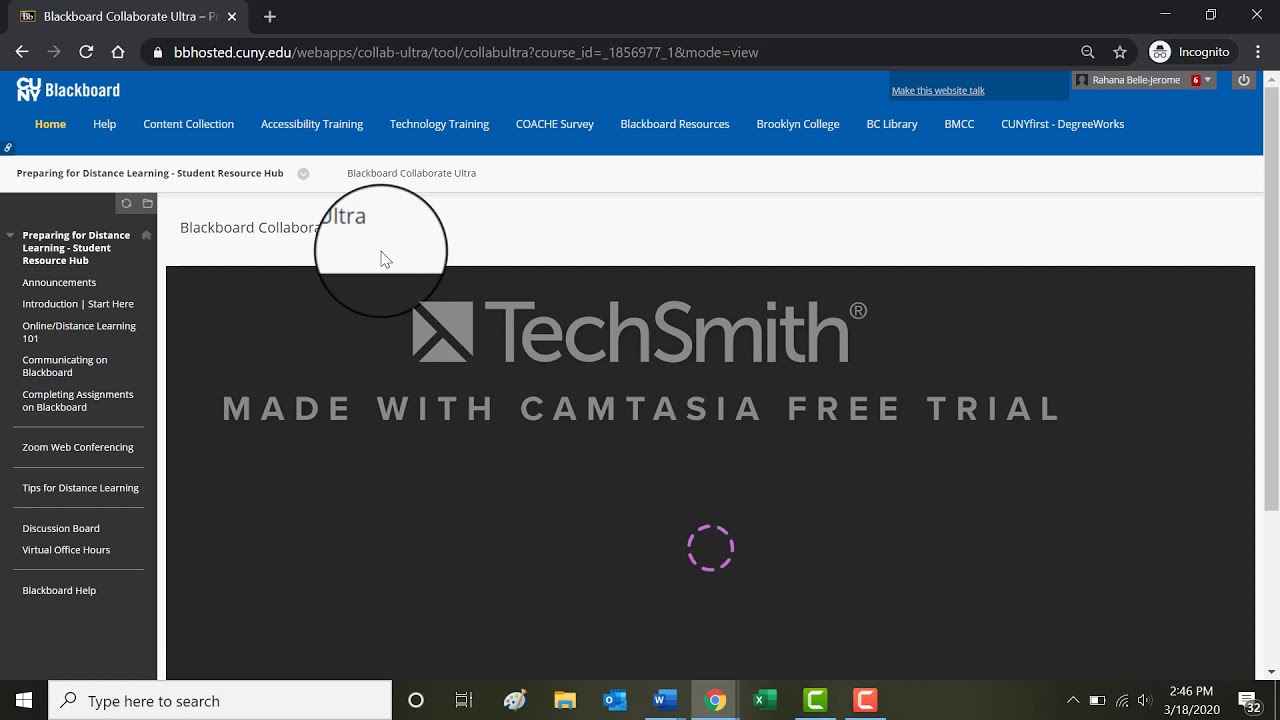This screenshot has width=1280, height=720.
Task: Open a new browser tab
Action: [270, 17]
